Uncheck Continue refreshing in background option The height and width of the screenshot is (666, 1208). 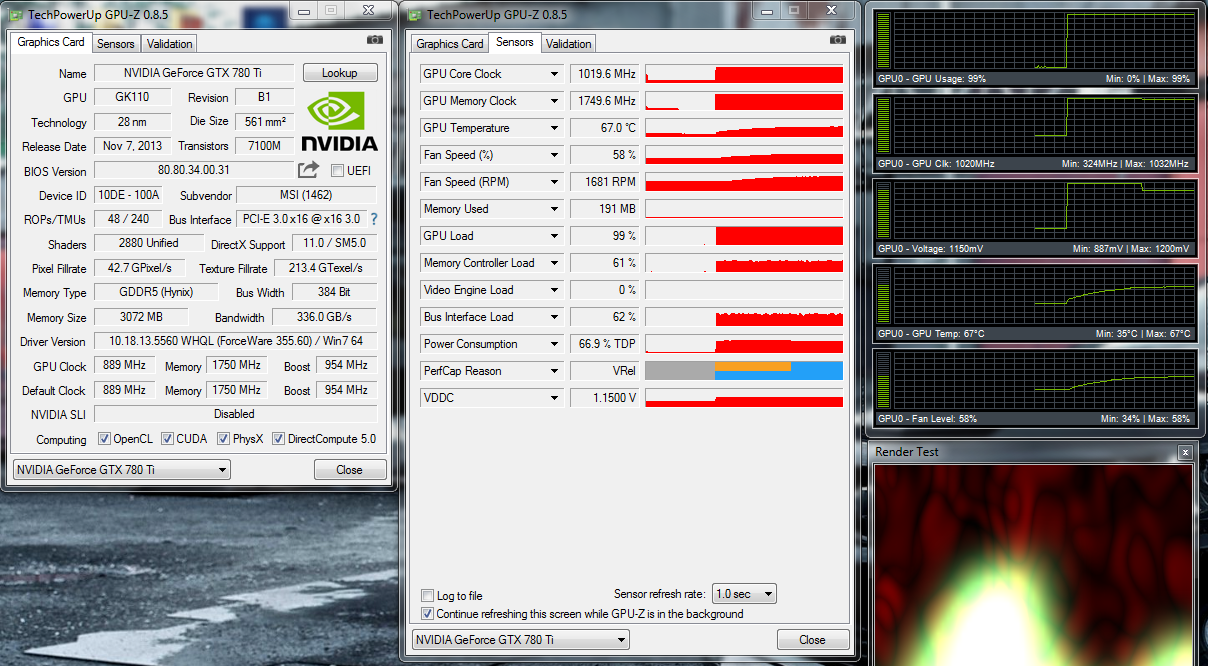(x=428, y=614)
